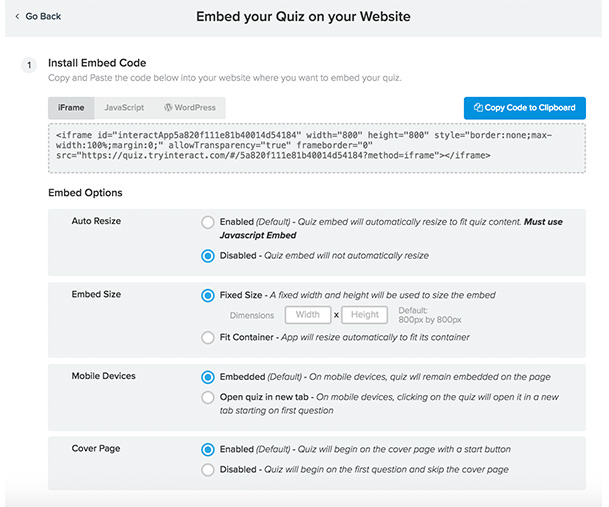Choose Fixed Size embed option
Image resolution: width=609 pixels, height=507 pixels.
(x=208, y=295)
